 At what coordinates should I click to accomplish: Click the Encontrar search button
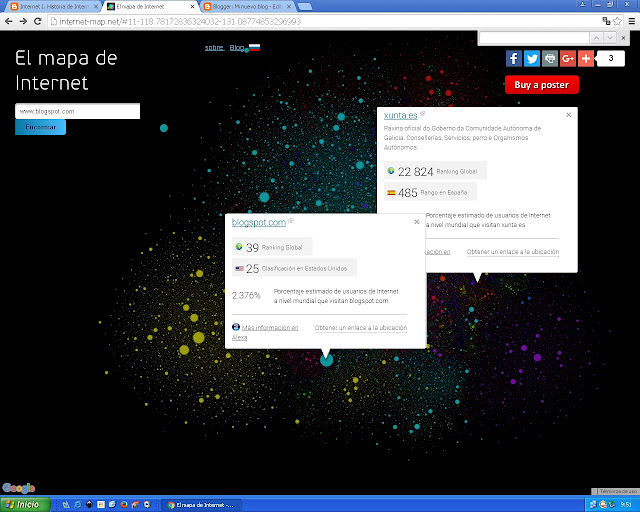point(40,127)
